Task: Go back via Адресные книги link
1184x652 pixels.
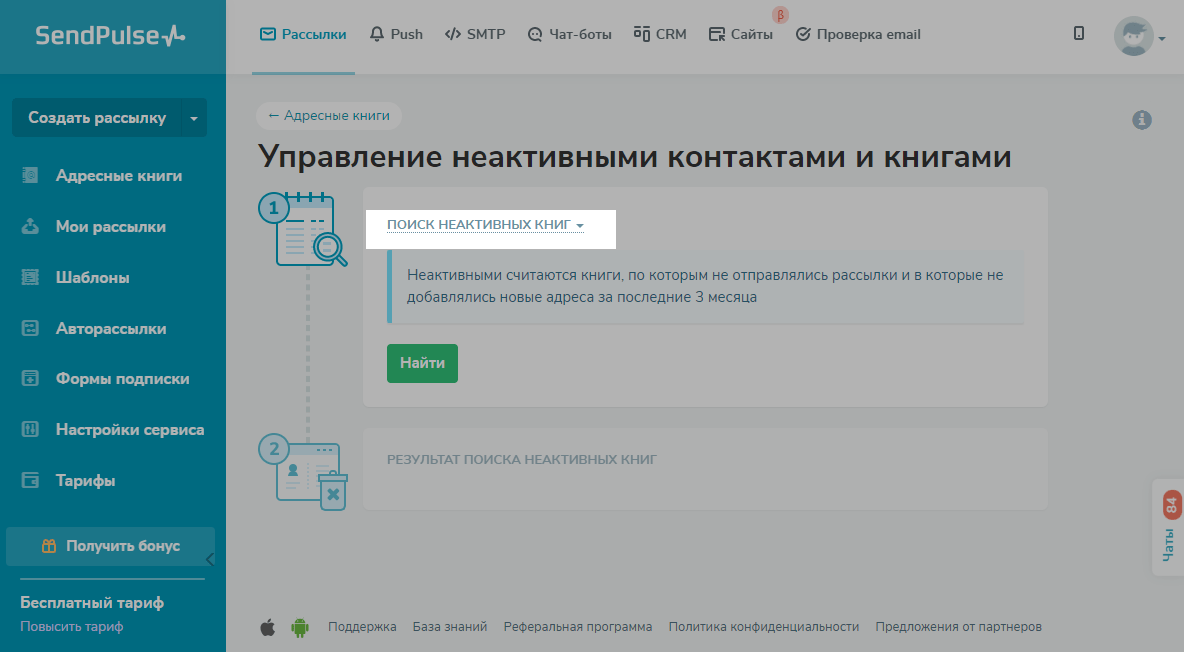Action: (x=329, y=116)
